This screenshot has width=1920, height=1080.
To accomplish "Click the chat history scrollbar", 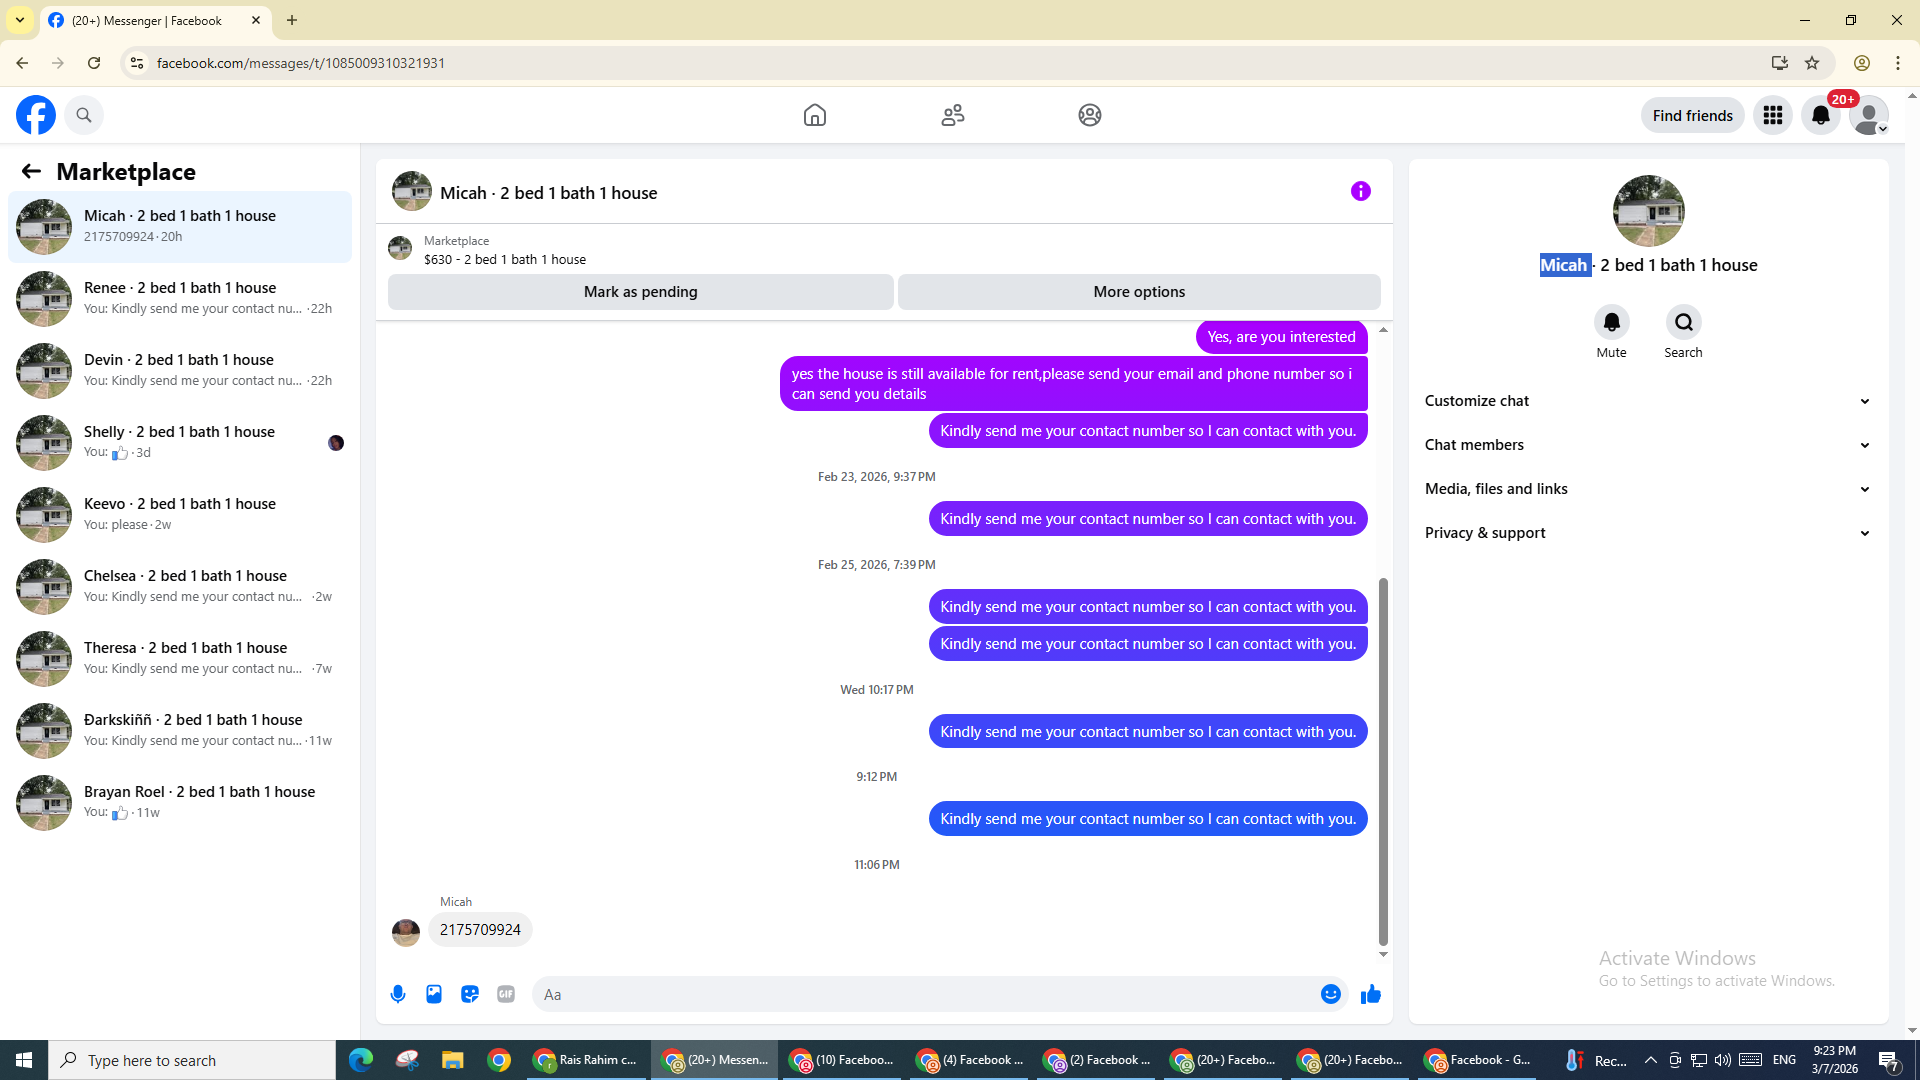I will click(1383, 760).
